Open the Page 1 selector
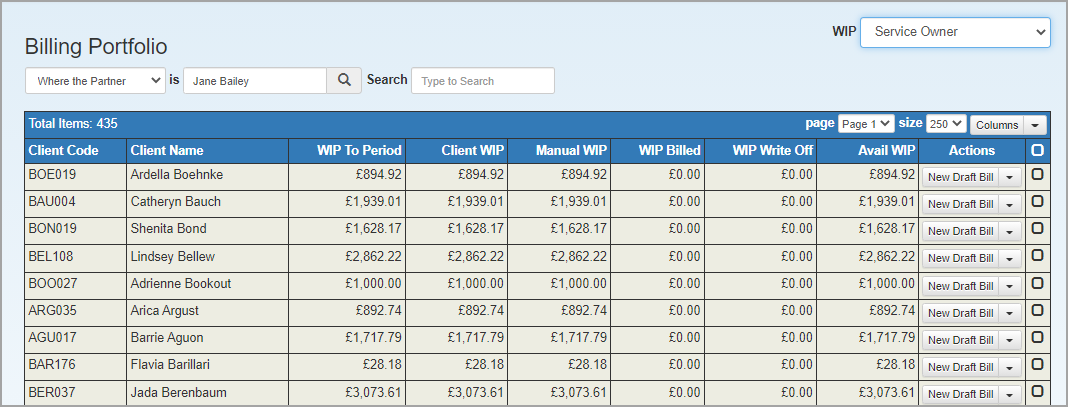Viewport: 1068px width, 407px height. point(866,124)
